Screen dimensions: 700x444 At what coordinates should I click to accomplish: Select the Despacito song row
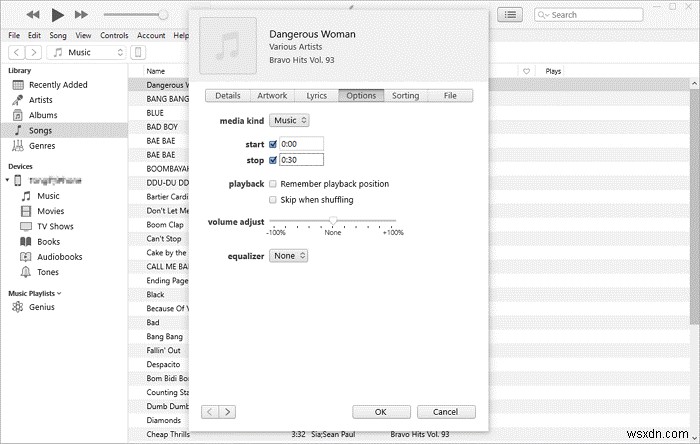click(163, 365)
